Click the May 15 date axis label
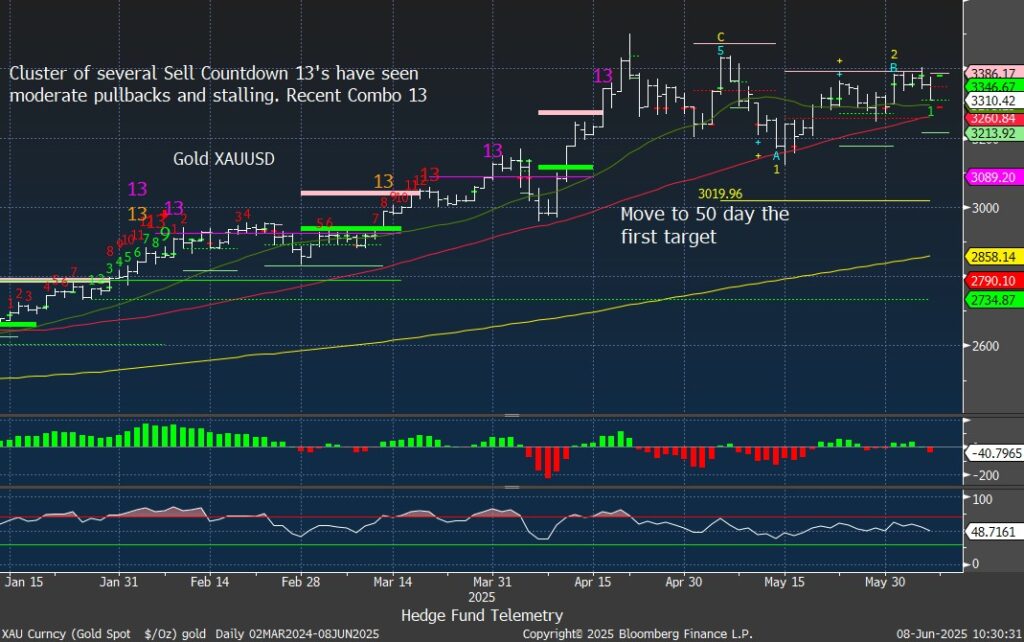The width and height of the screenshot is (1024, 642). pos(784,581)
